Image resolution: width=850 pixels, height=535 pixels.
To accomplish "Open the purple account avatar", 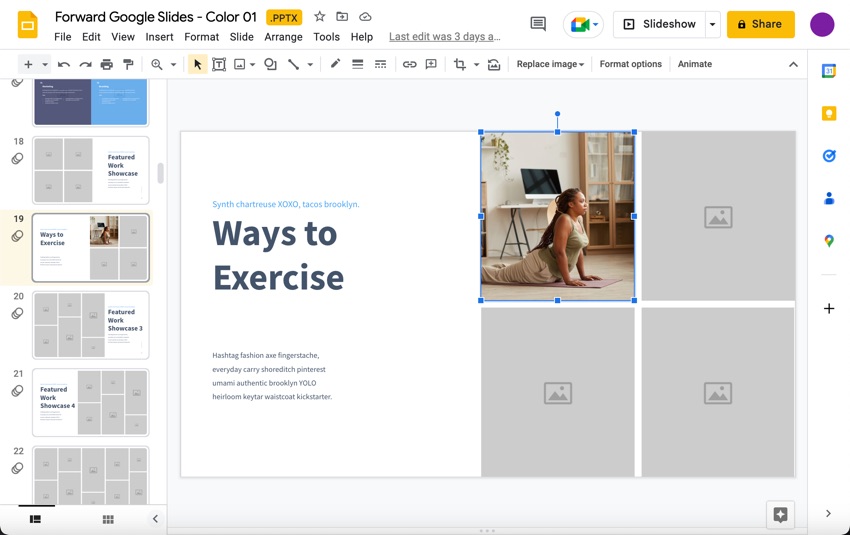I will pyautogui.click(x=822, y=24).
